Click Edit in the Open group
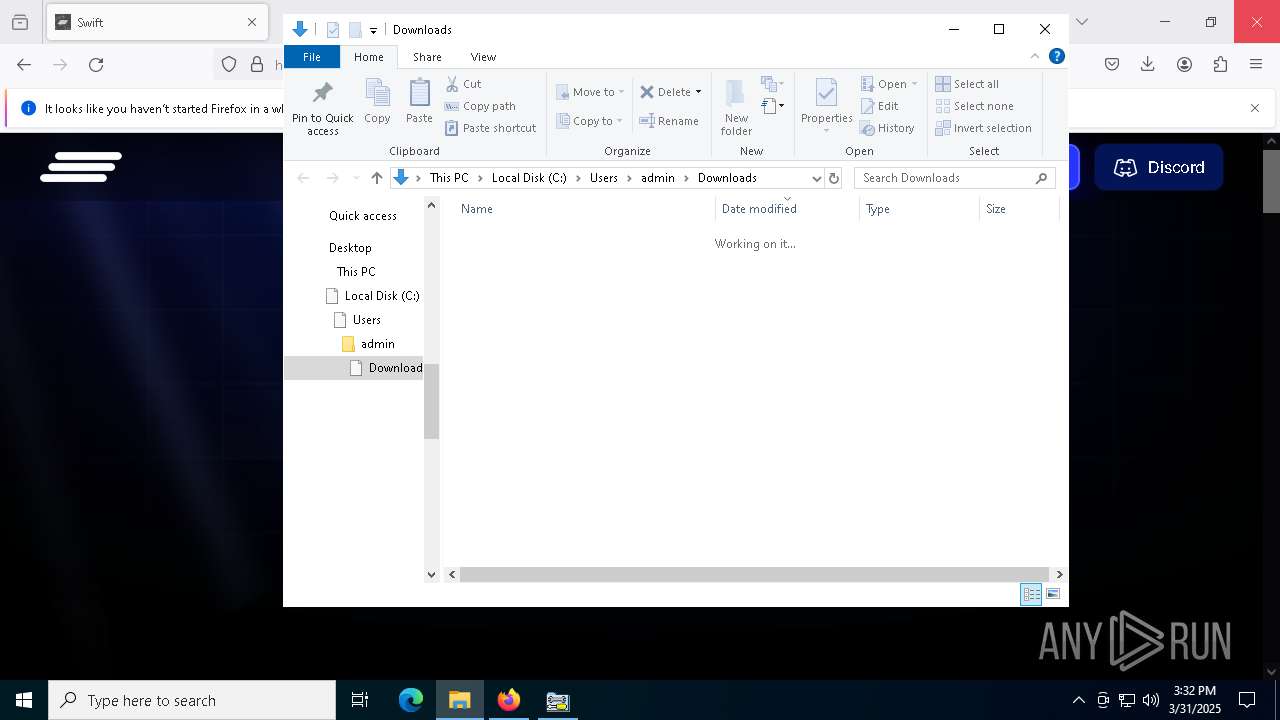 (x=880, y=106)
